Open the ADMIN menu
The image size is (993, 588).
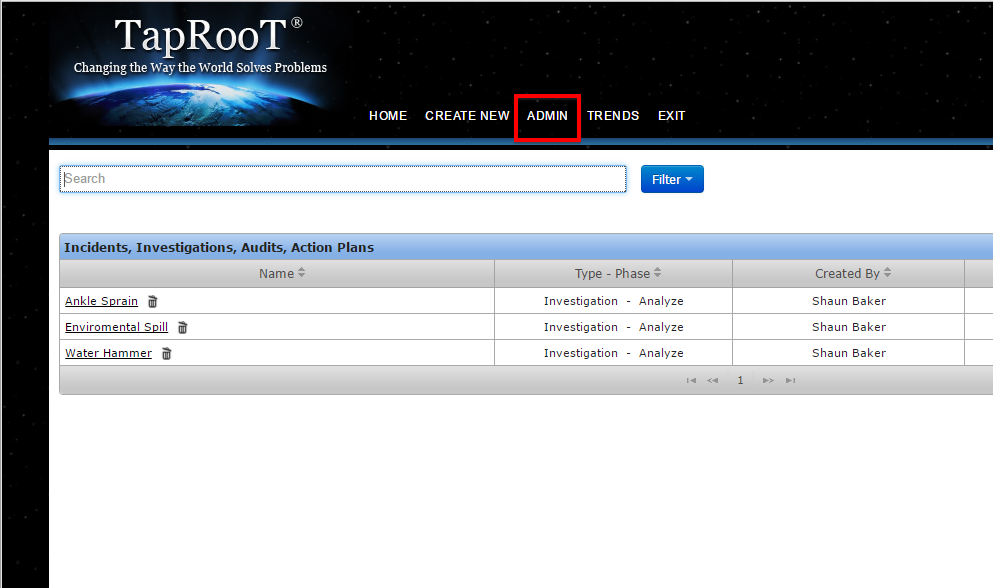tap(547, 116)
